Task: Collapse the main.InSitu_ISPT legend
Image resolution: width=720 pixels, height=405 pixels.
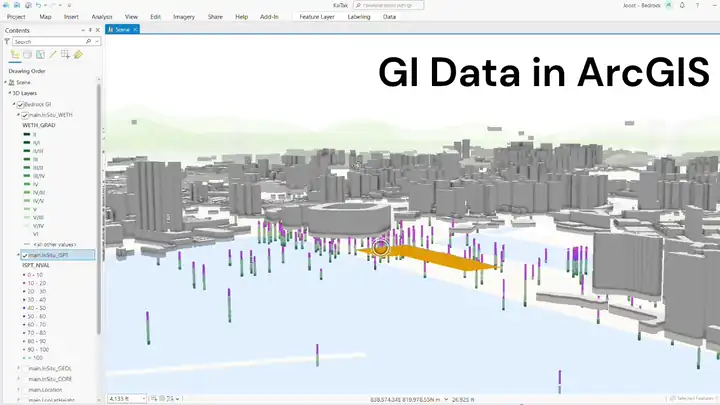Action: click(x=18, y=255)
